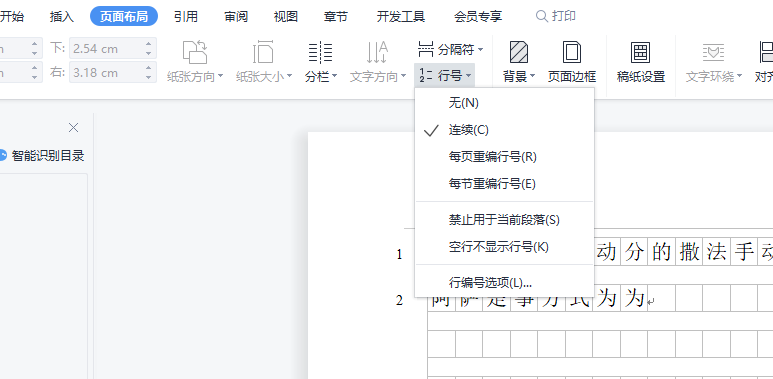
Task: Select 连续(C) line numbering option
Action: (504, 130)
